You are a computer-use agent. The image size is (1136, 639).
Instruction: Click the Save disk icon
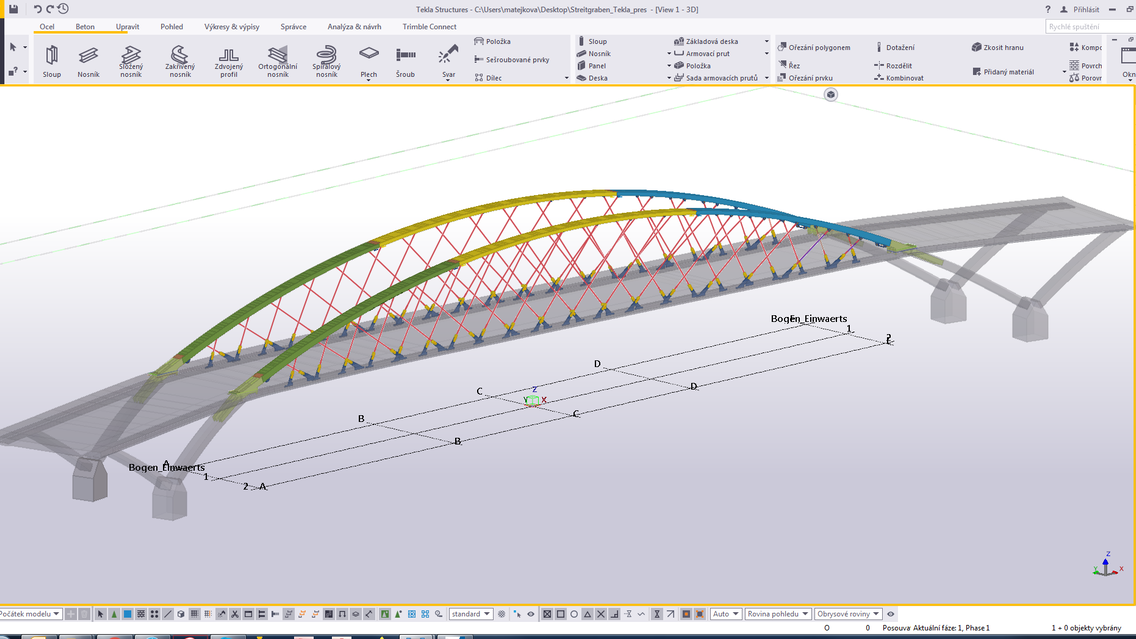[x=13, y=9]
